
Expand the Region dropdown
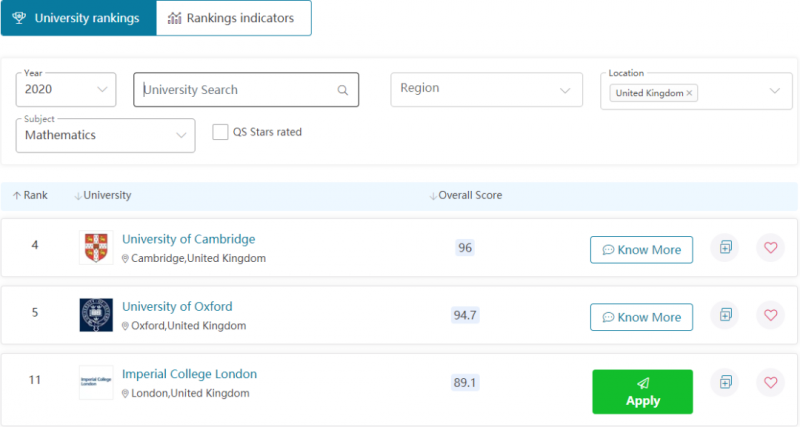click(x=486, y=89)
